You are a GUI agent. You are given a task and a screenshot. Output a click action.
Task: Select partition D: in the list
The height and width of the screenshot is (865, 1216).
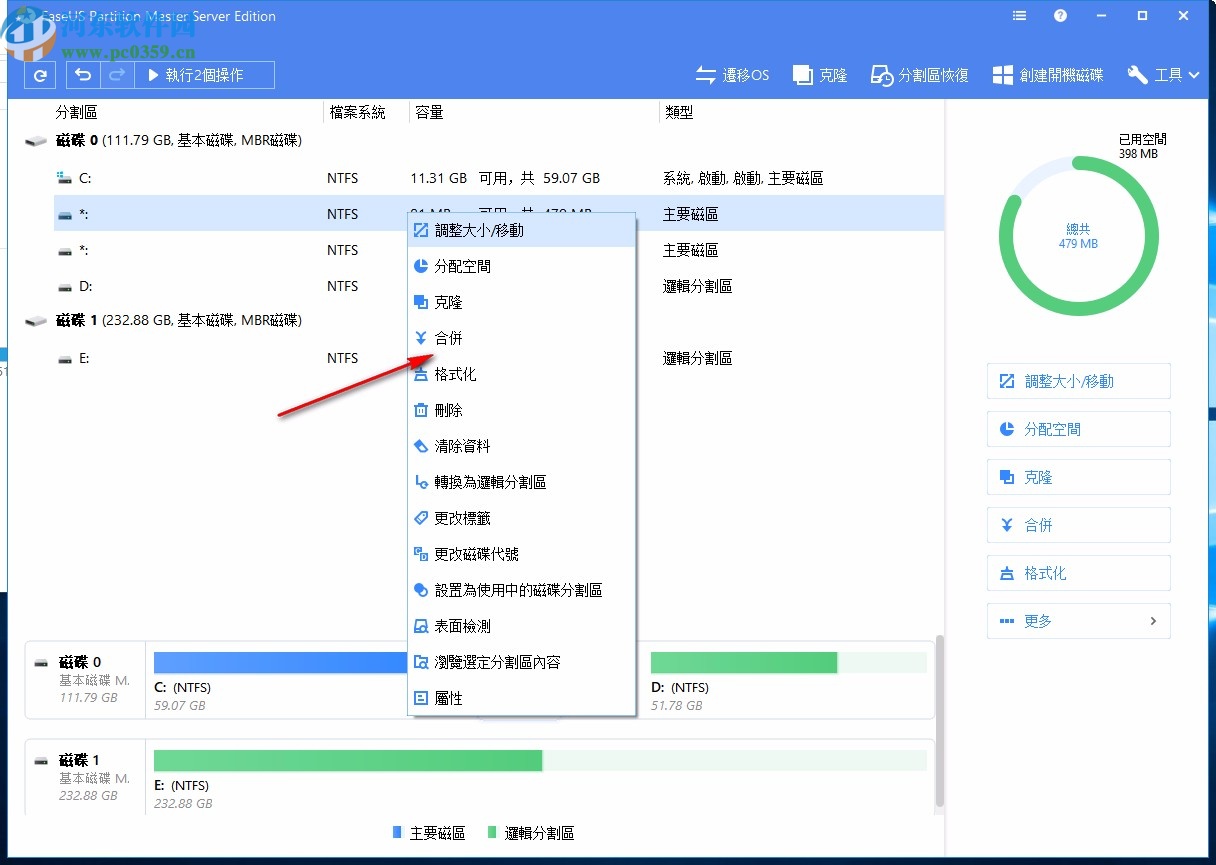tap(150, 286)
